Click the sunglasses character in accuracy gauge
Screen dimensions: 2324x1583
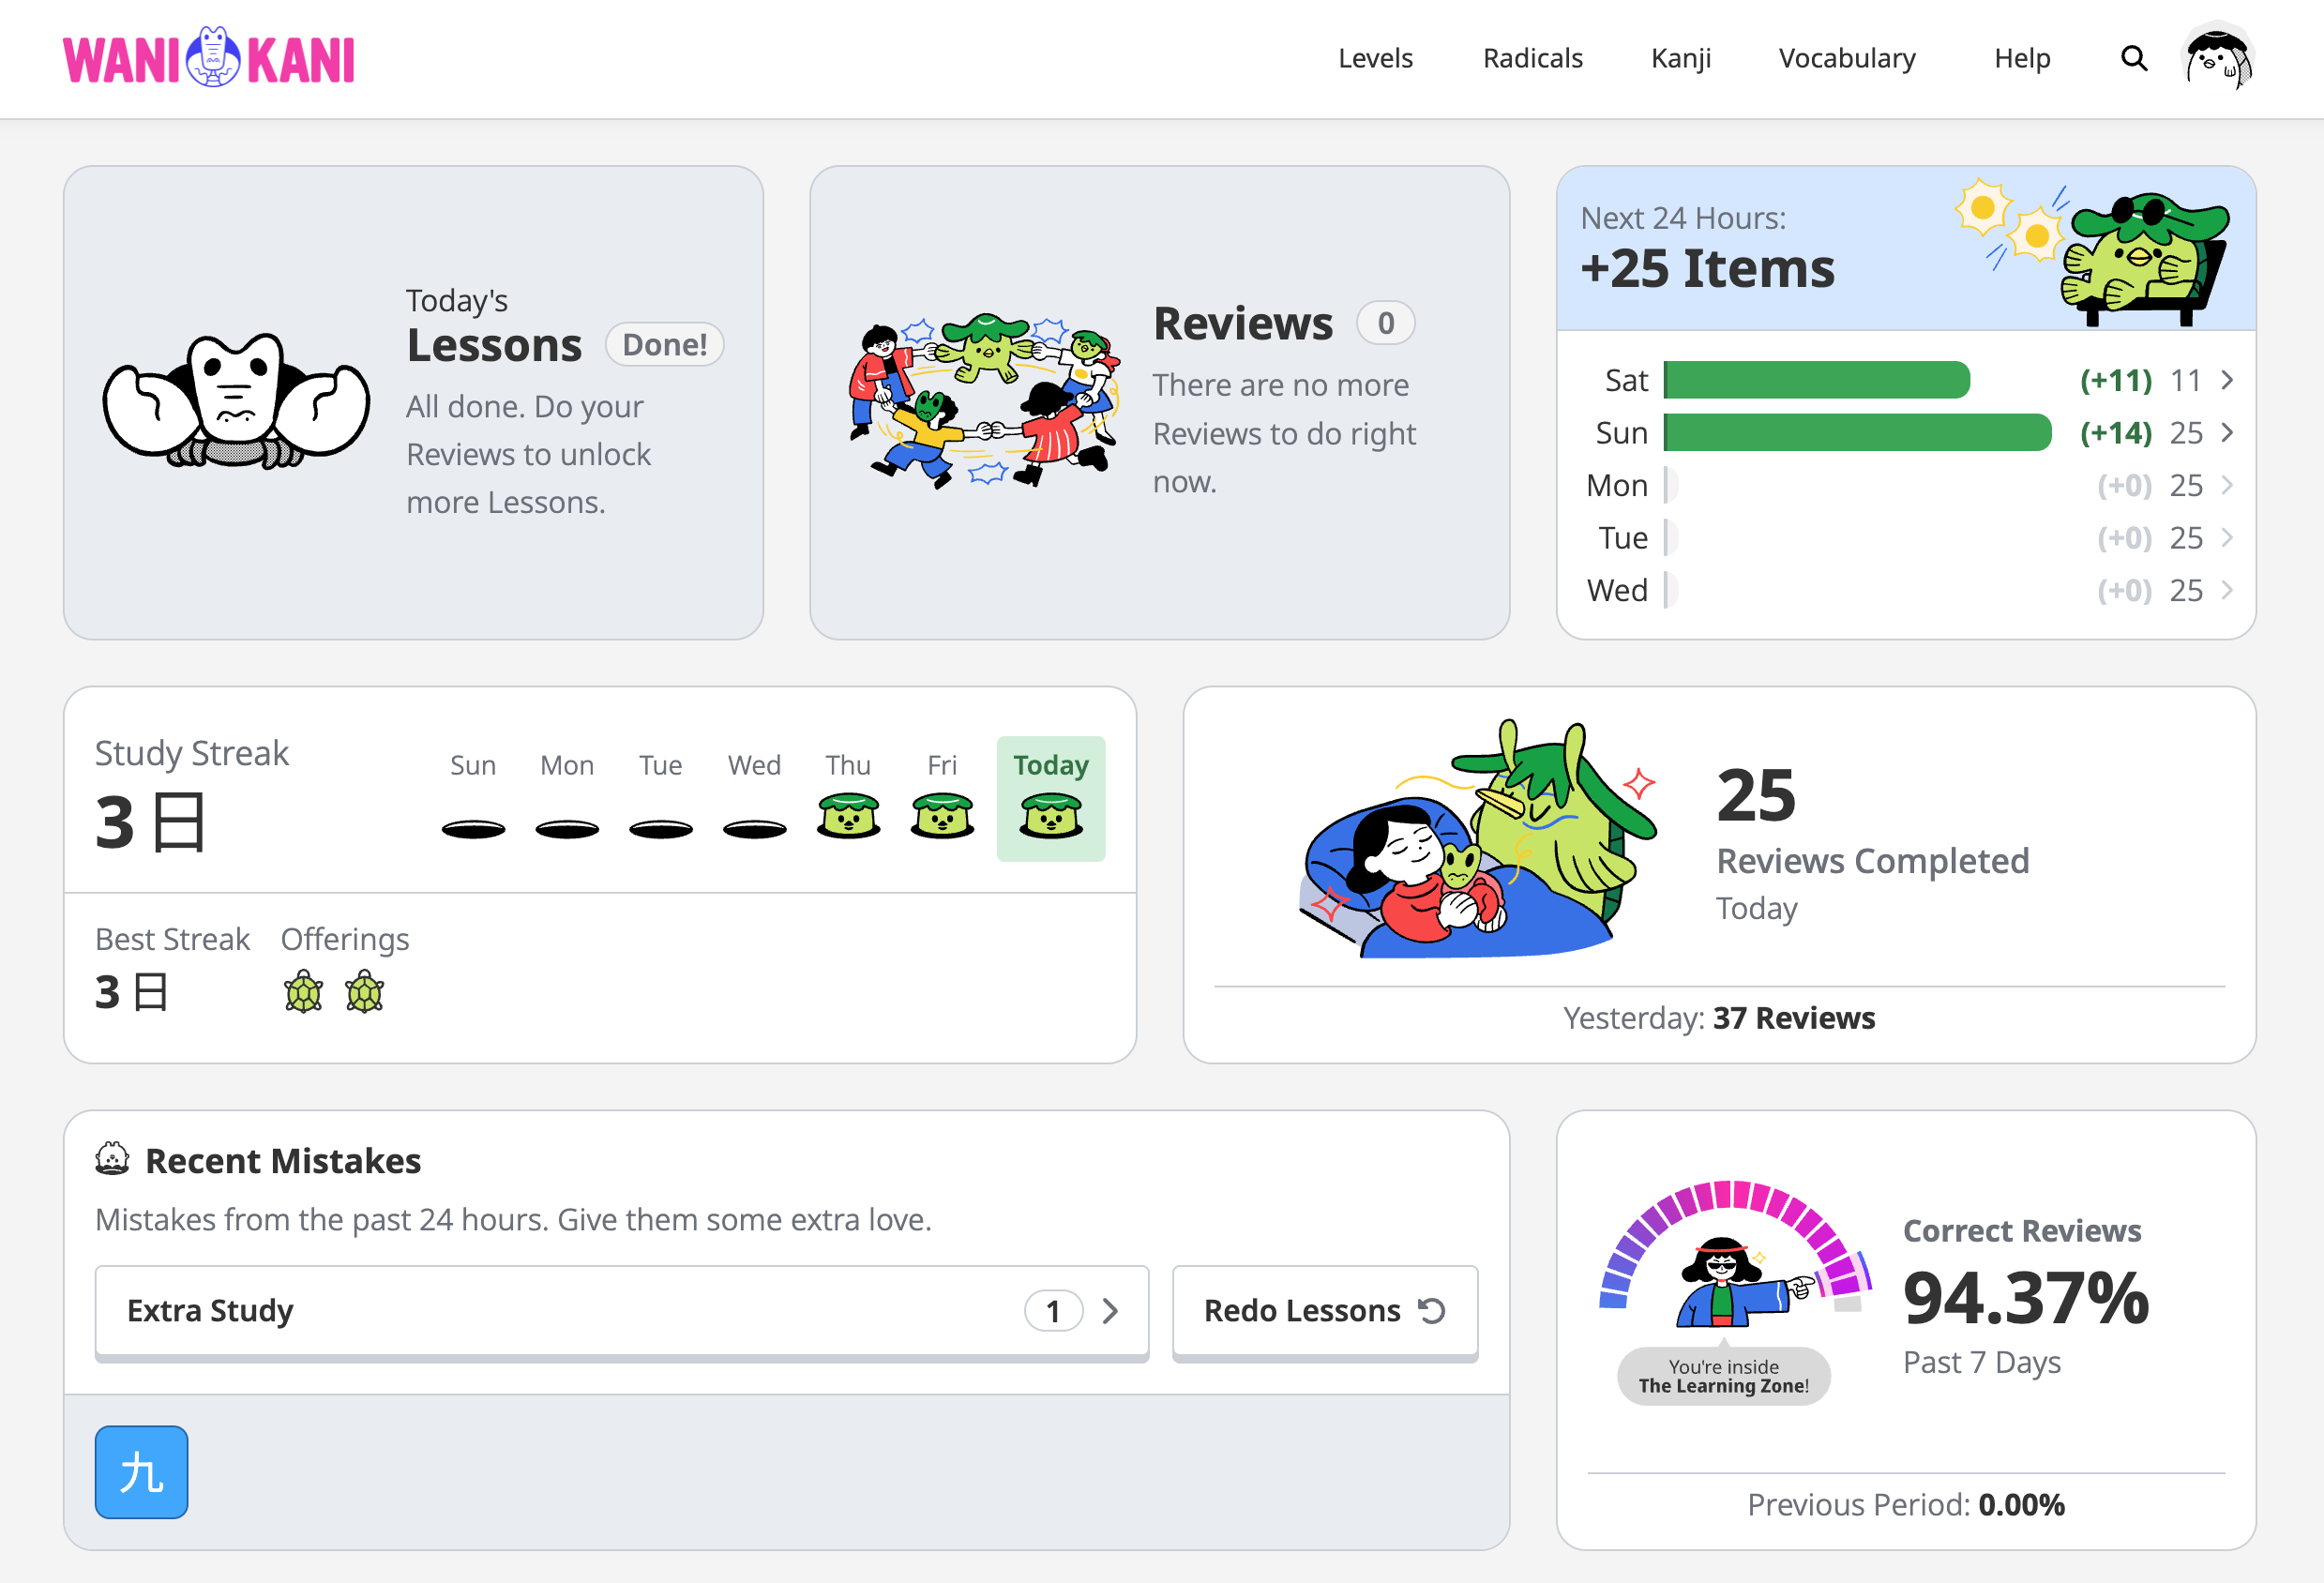click(1745, 1282)
